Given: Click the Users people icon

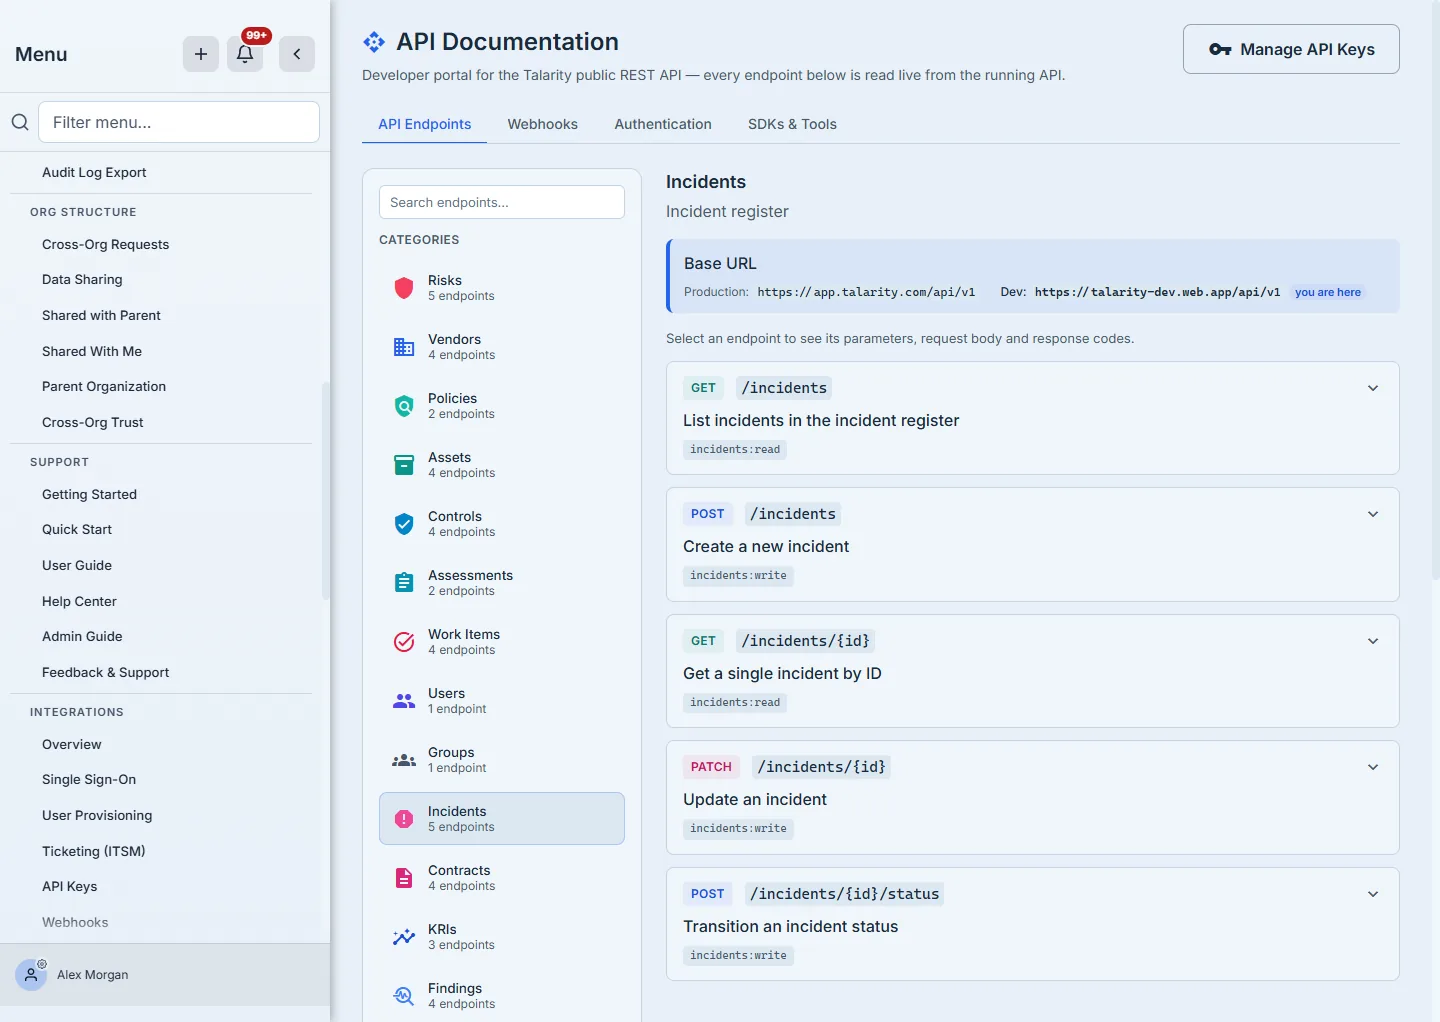Looking at the screenshot, I should [404, 701].
